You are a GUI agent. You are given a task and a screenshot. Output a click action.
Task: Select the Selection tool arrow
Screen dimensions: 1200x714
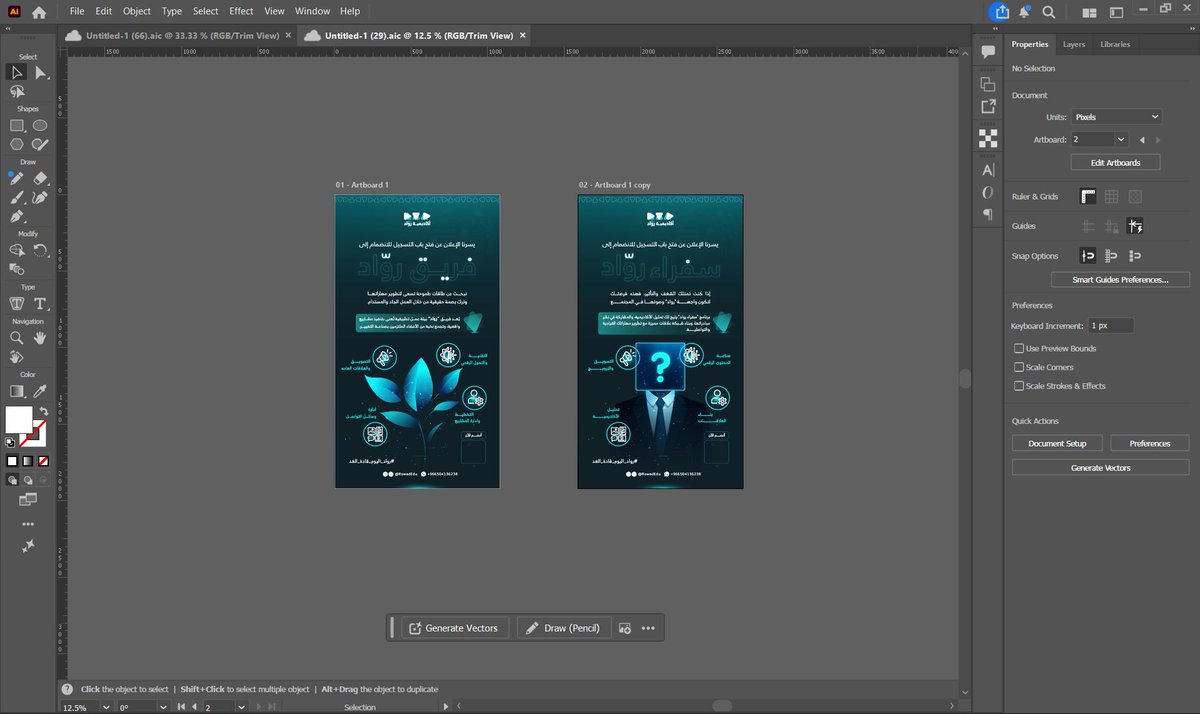pyautogui.click(x=17, y=72)
